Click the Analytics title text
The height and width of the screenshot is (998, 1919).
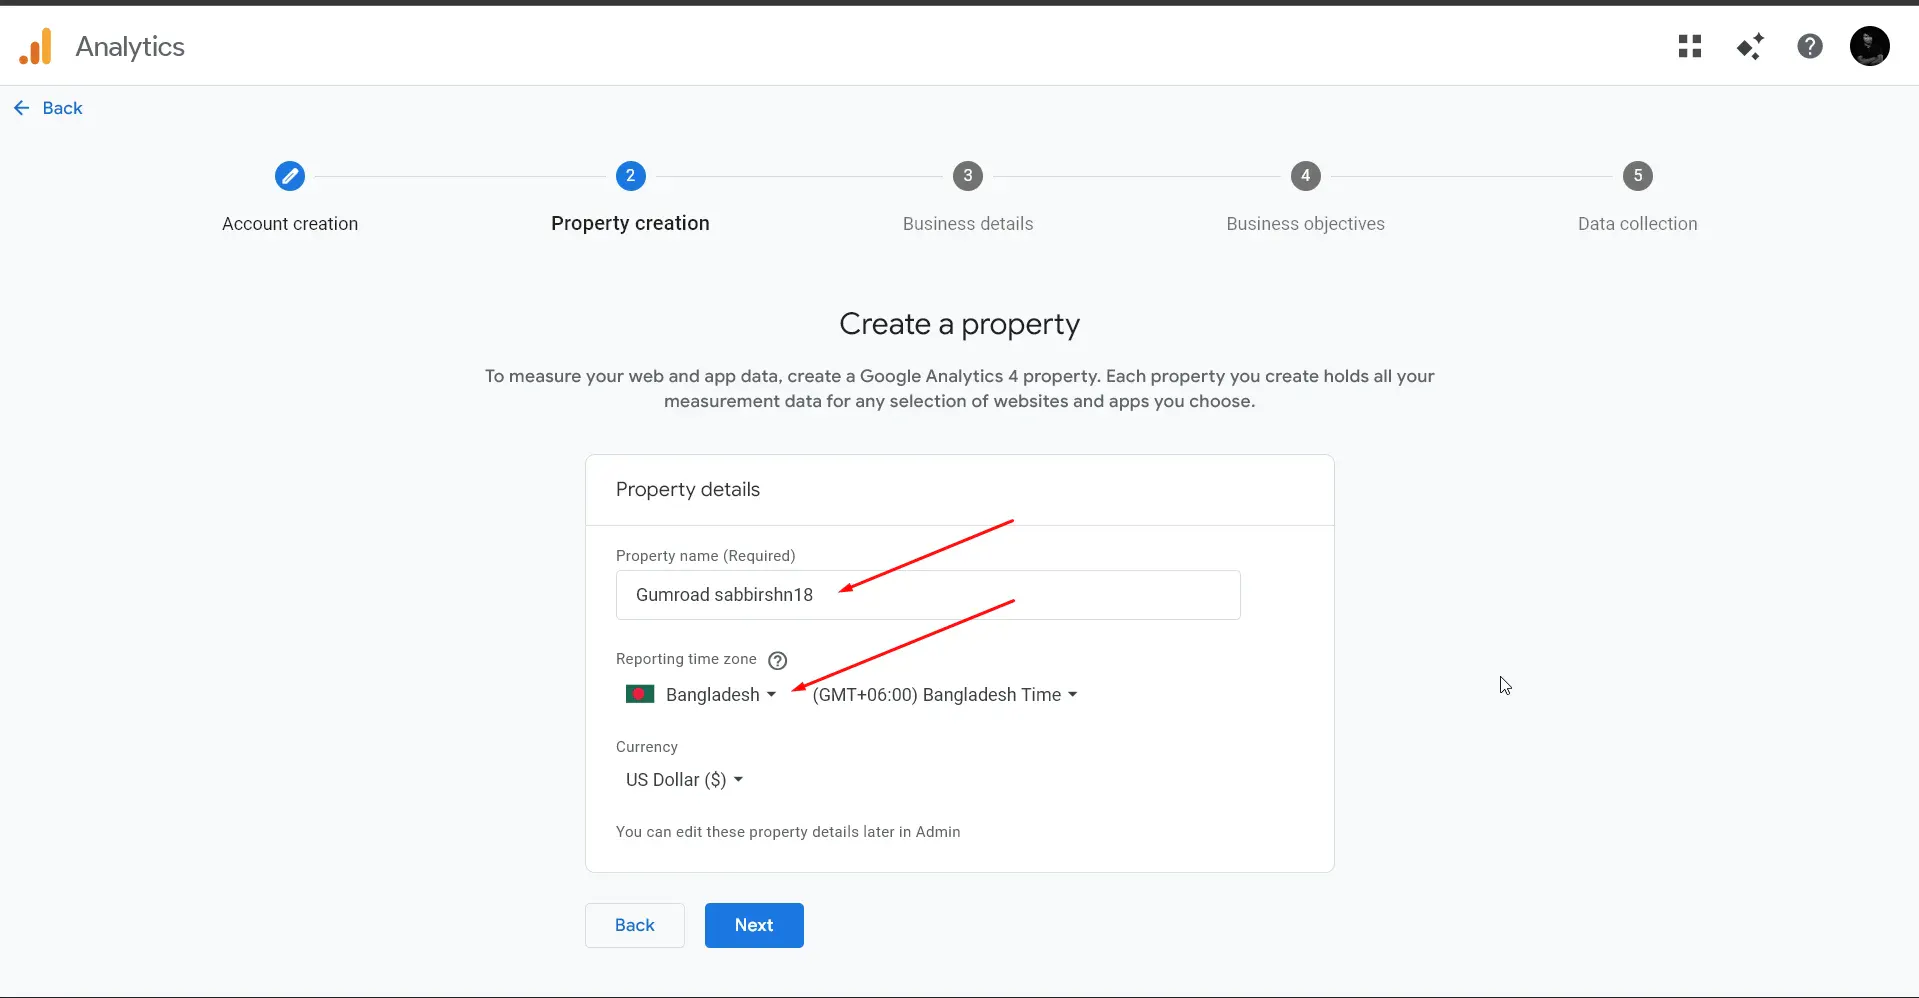pyautogui.click(x=130, y=47)
